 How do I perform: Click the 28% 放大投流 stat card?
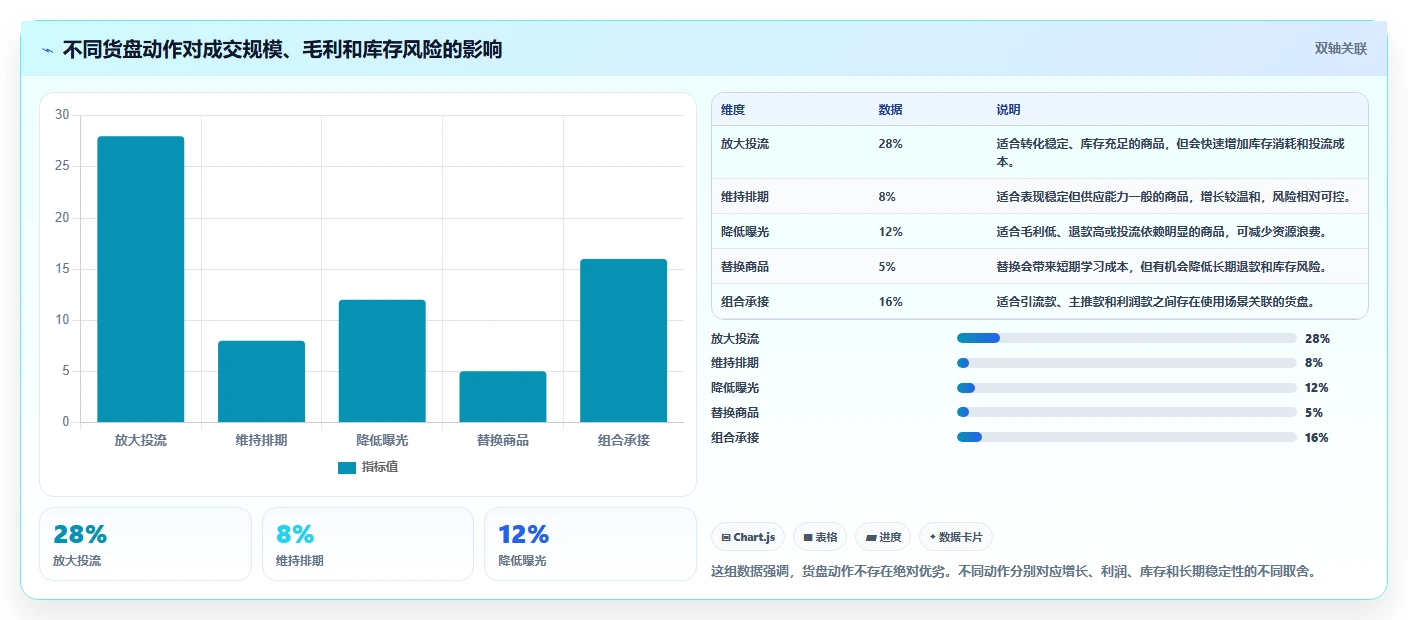[x=145, y=544]
